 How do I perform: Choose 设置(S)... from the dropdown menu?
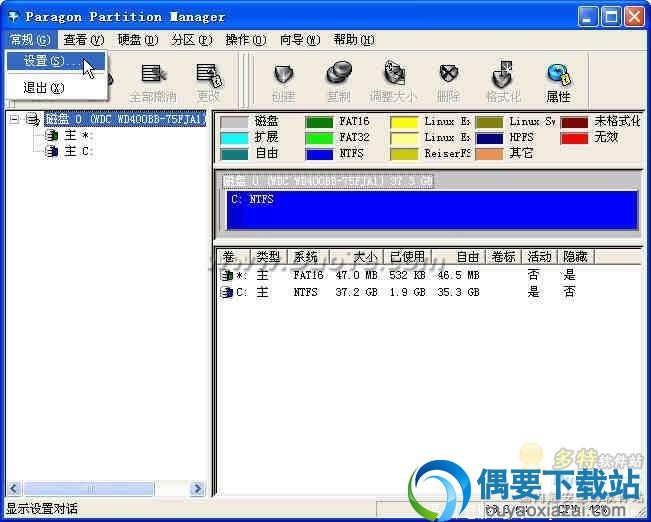click(56, 61)
